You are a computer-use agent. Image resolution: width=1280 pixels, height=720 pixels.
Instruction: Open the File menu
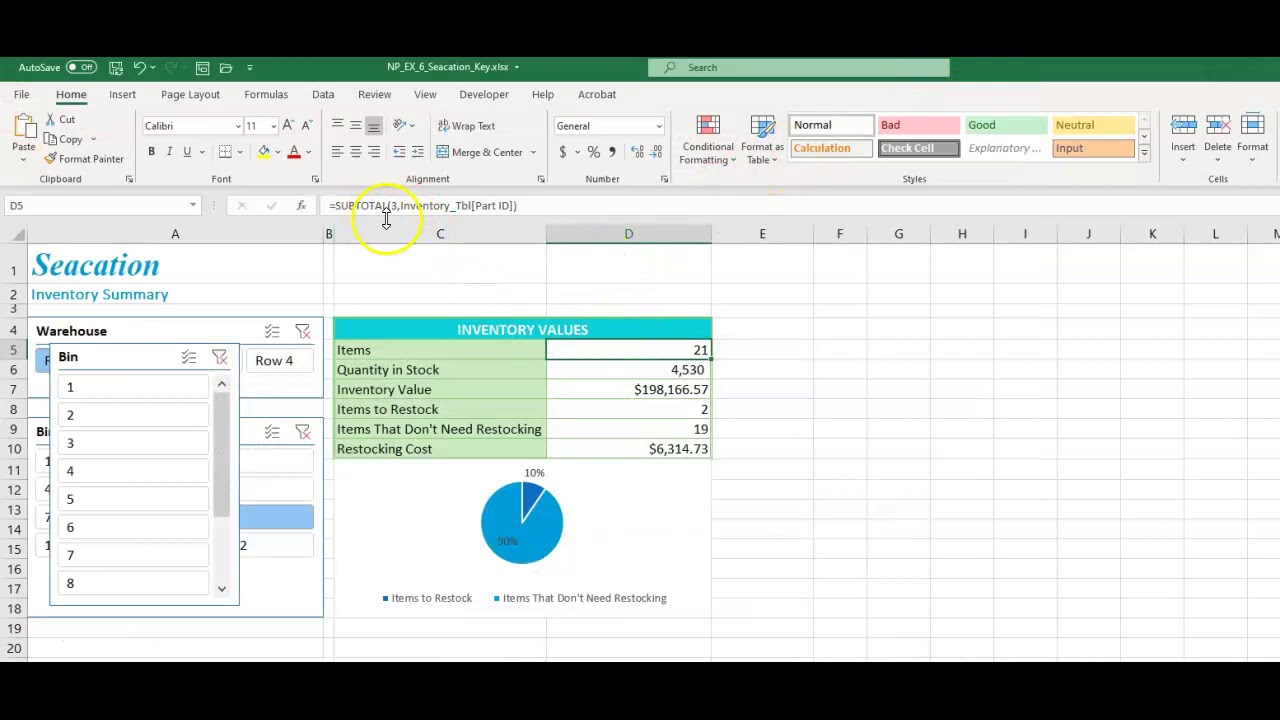coord(21,94)
